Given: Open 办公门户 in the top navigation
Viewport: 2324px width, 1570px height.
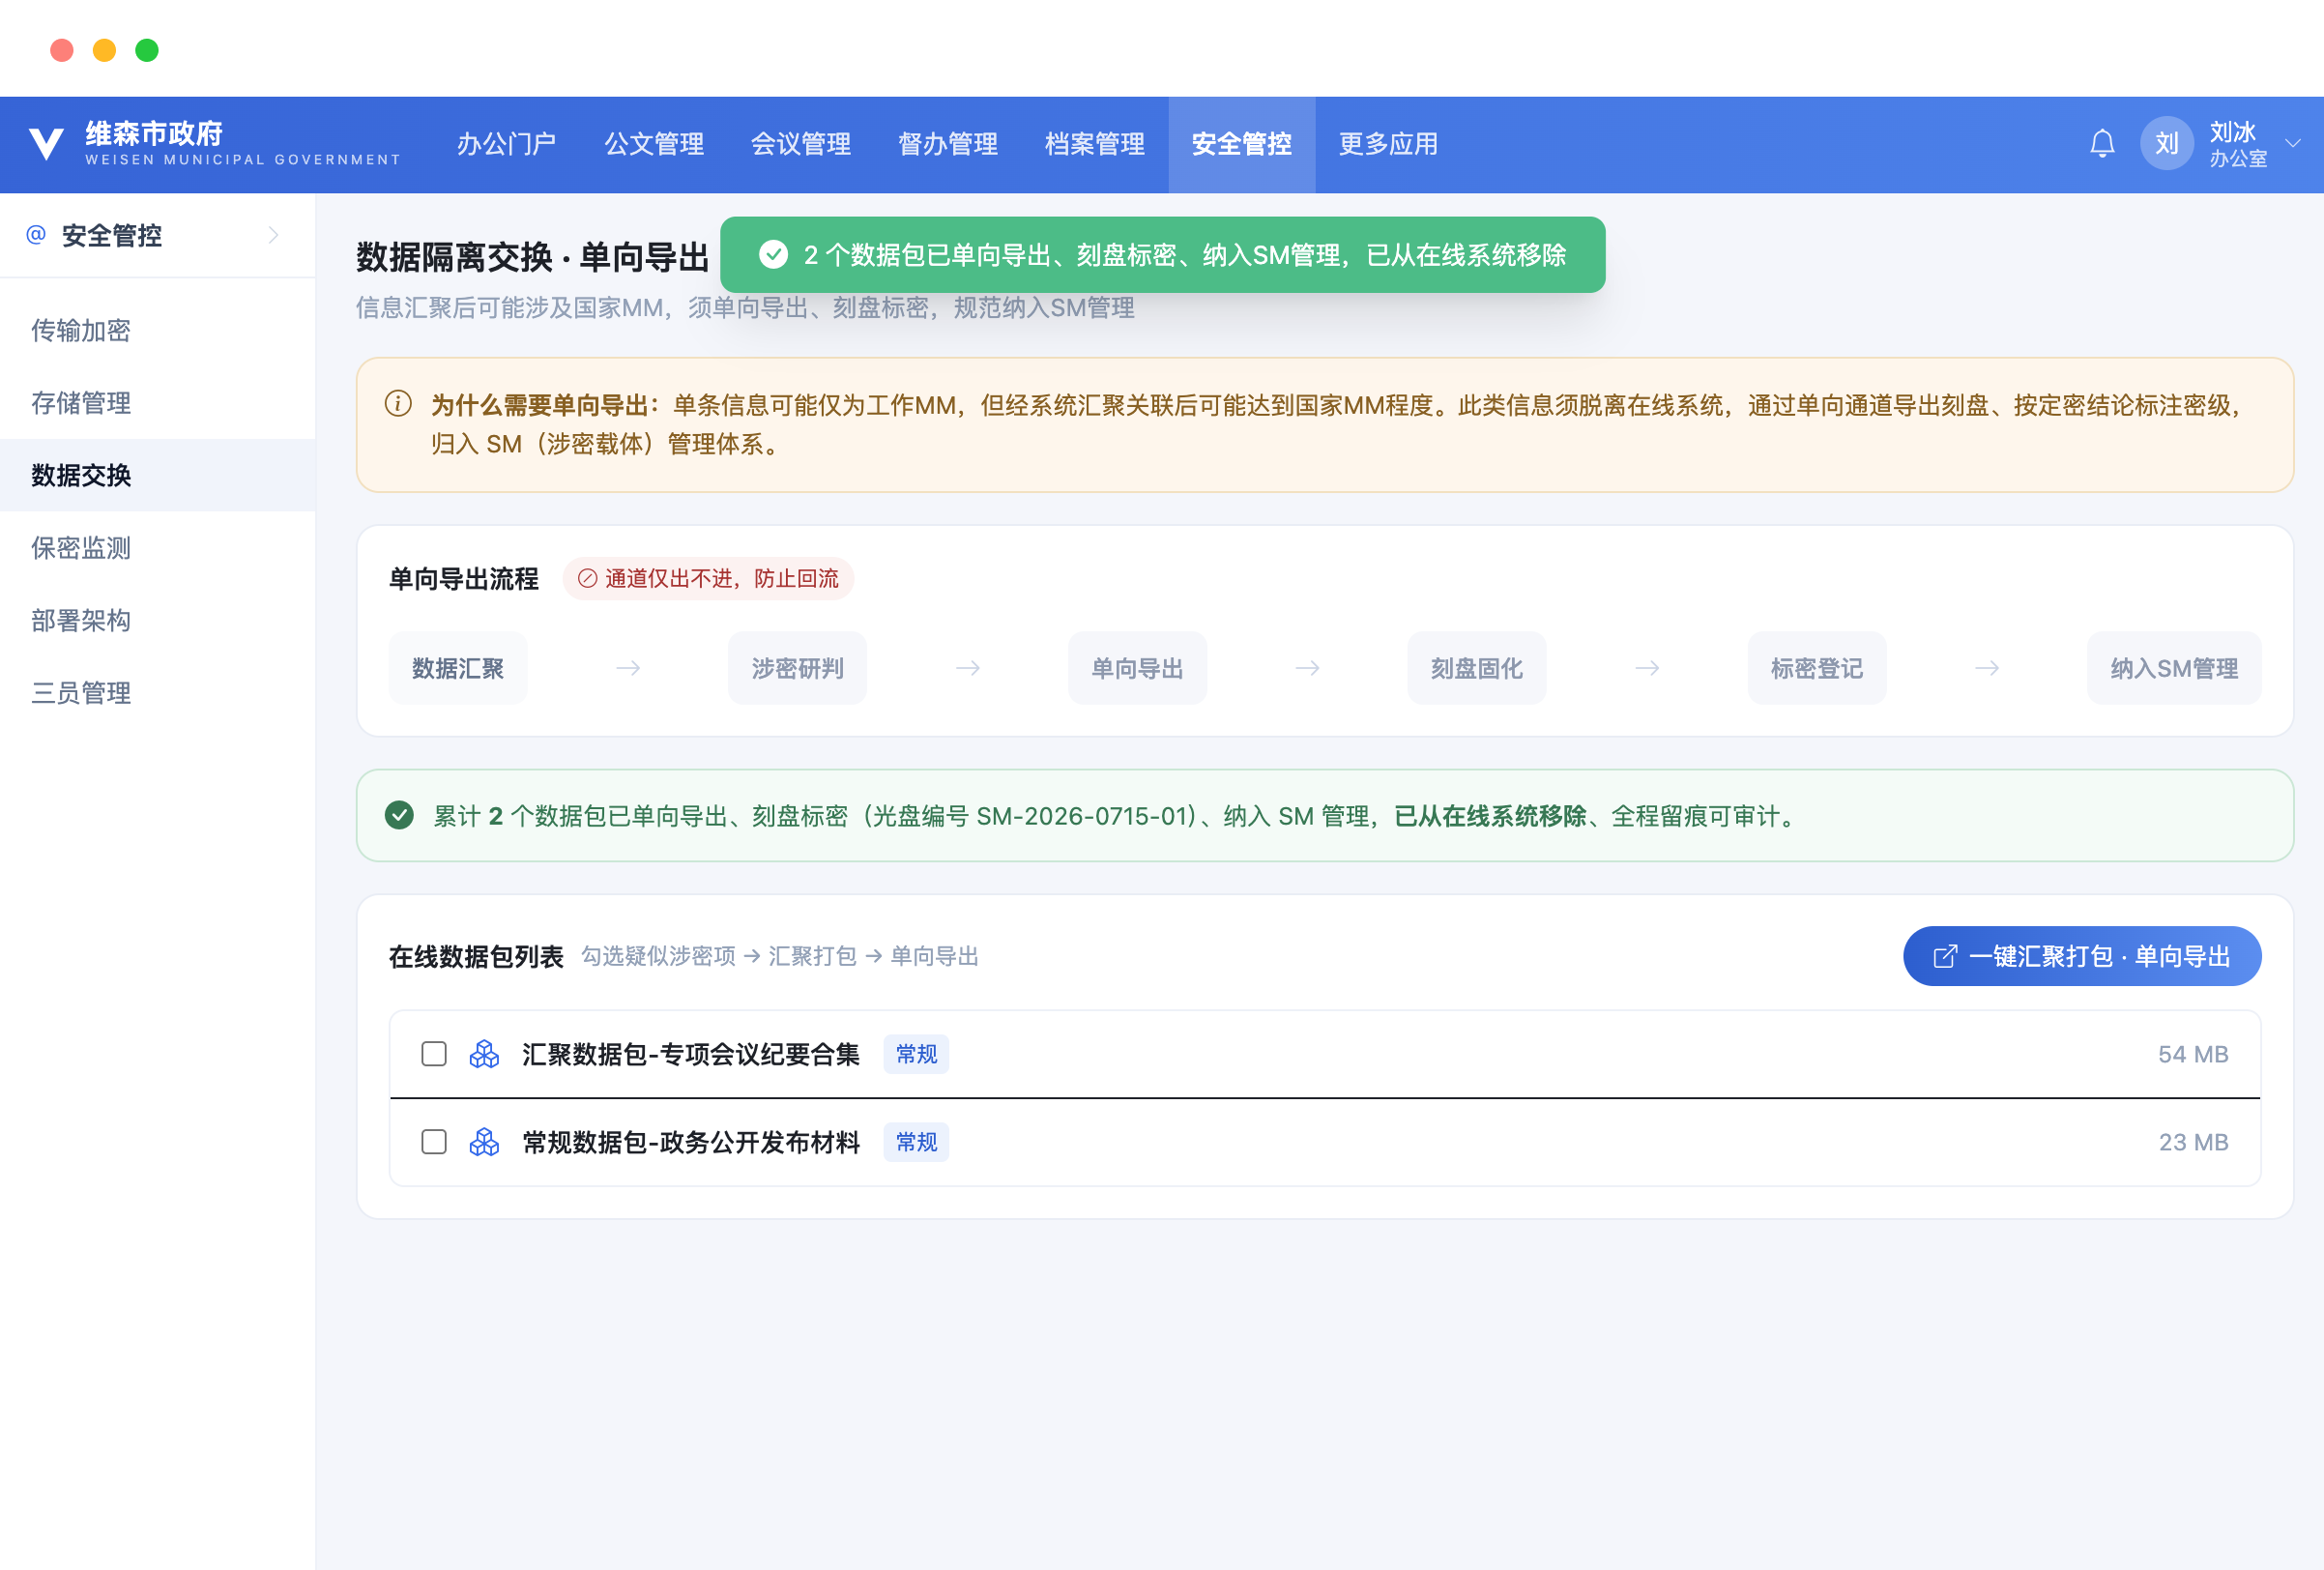Looking at the screenshot, I should (x=506, y=144).
